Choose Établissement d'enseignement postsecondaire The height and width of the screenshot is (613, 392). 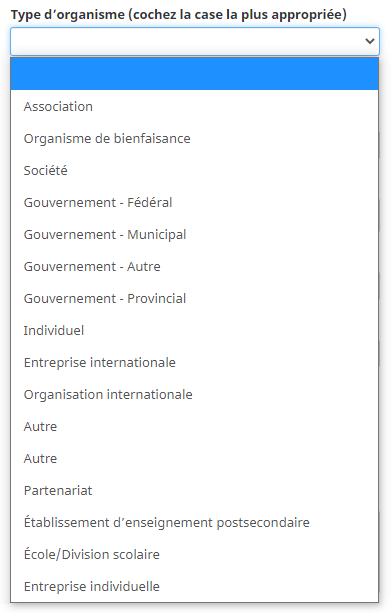[x=195, y=523]
